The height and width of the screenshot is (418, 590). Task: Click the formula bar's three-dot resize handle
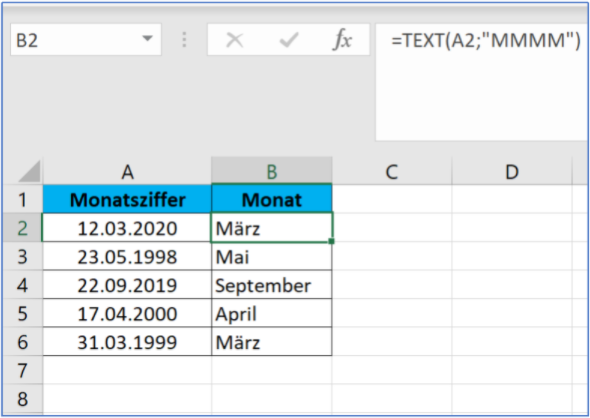click(184, 40)
